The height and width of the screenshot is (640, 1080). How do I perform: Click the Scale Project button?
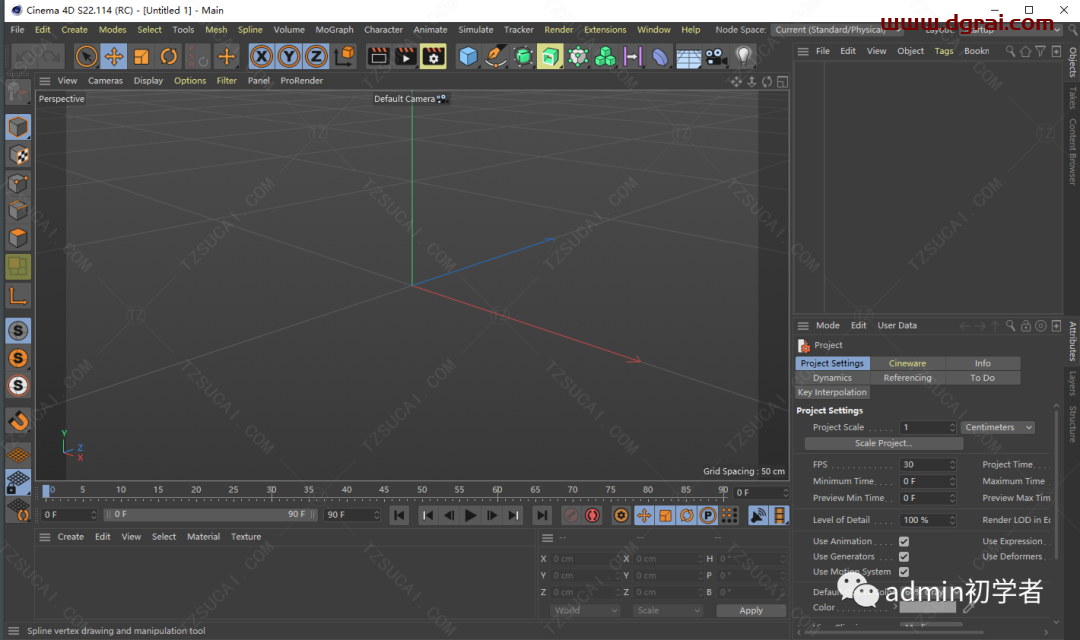pyautogui.click(x=883, y=444)
